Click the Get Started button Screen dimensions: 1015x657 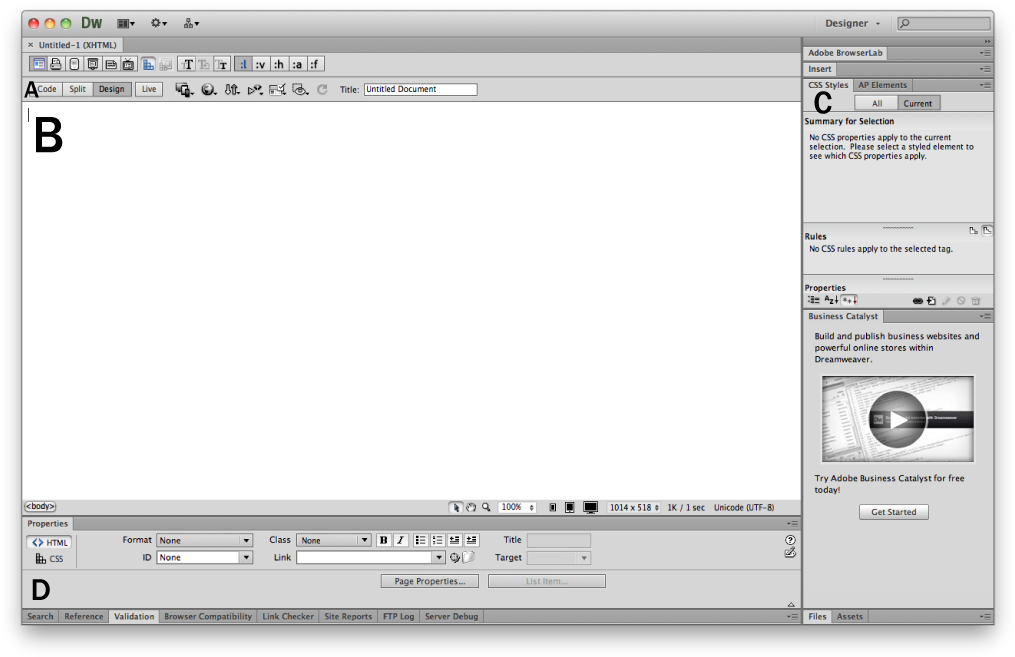click(x=893, y=512)
